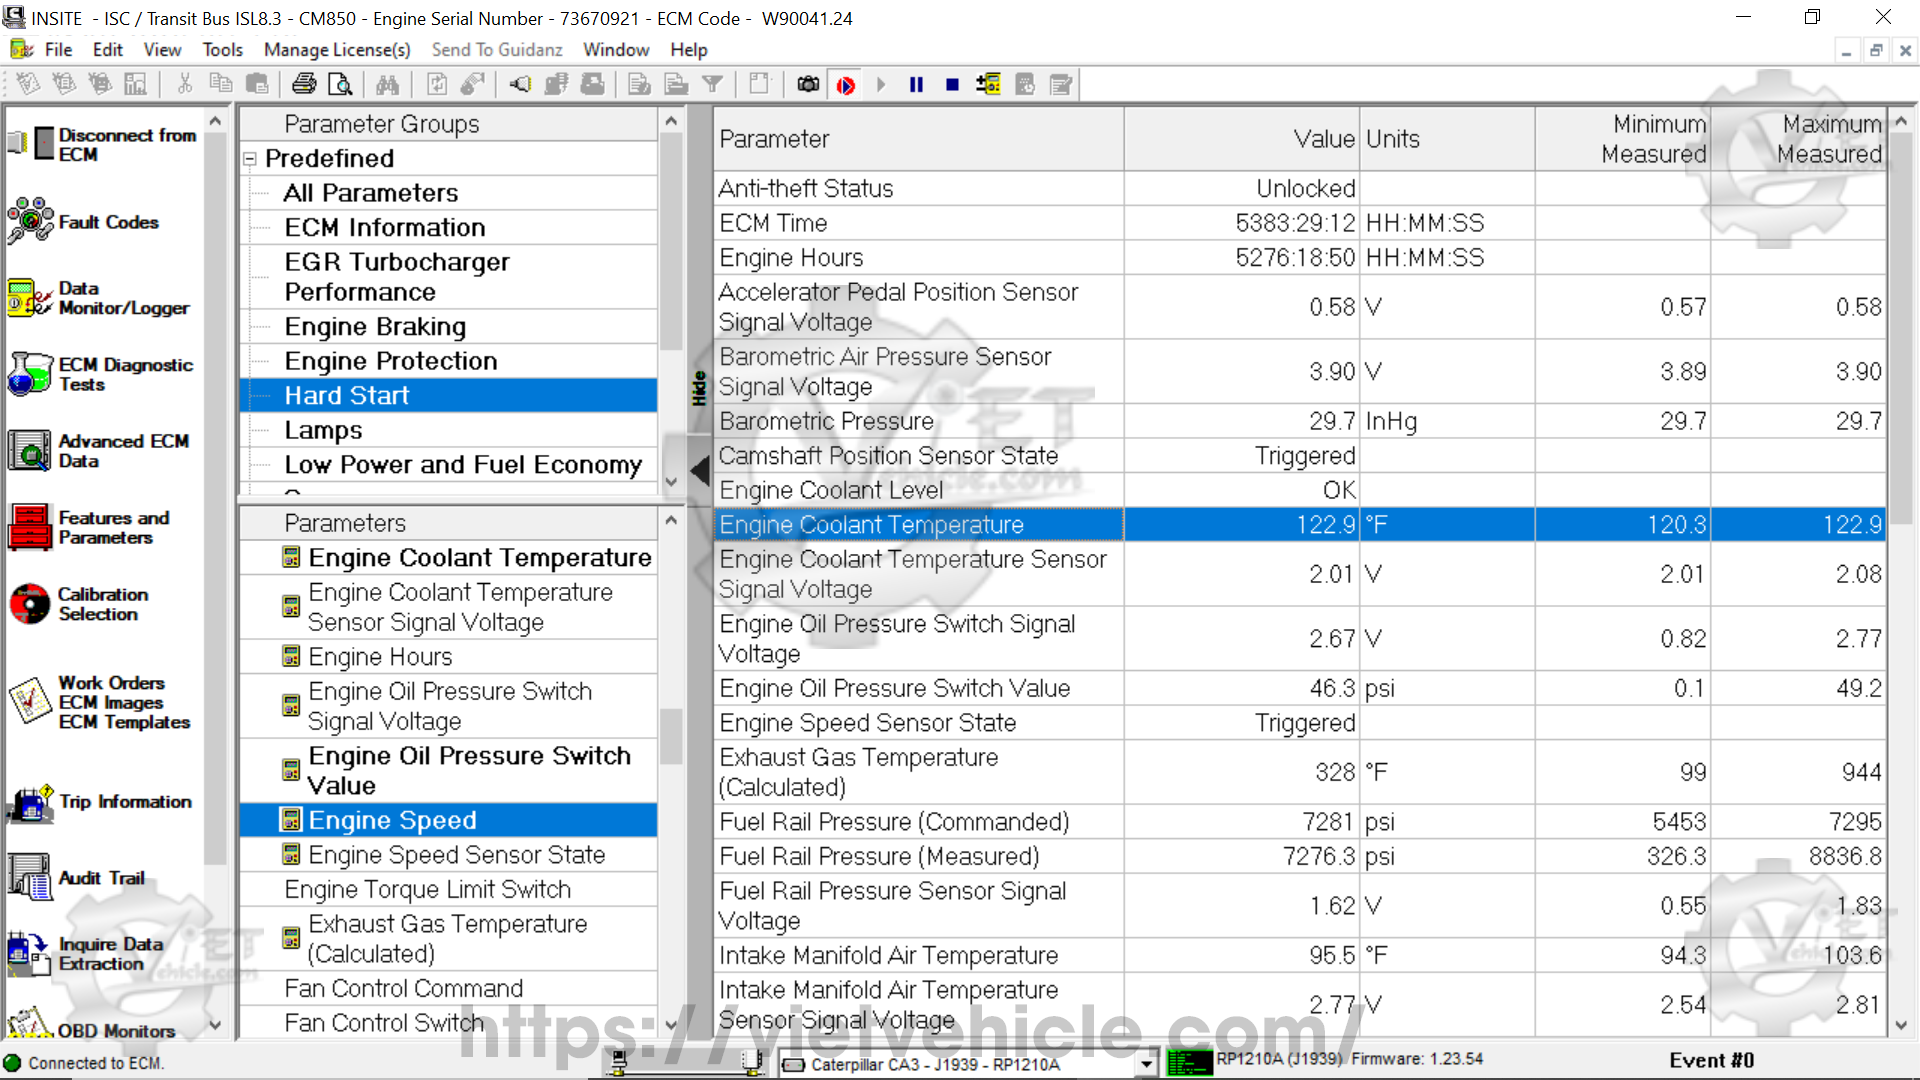This screenshot has height=1080, width=1920.
Task: Click the Print toolbar icon
Action: click(304, 85)
